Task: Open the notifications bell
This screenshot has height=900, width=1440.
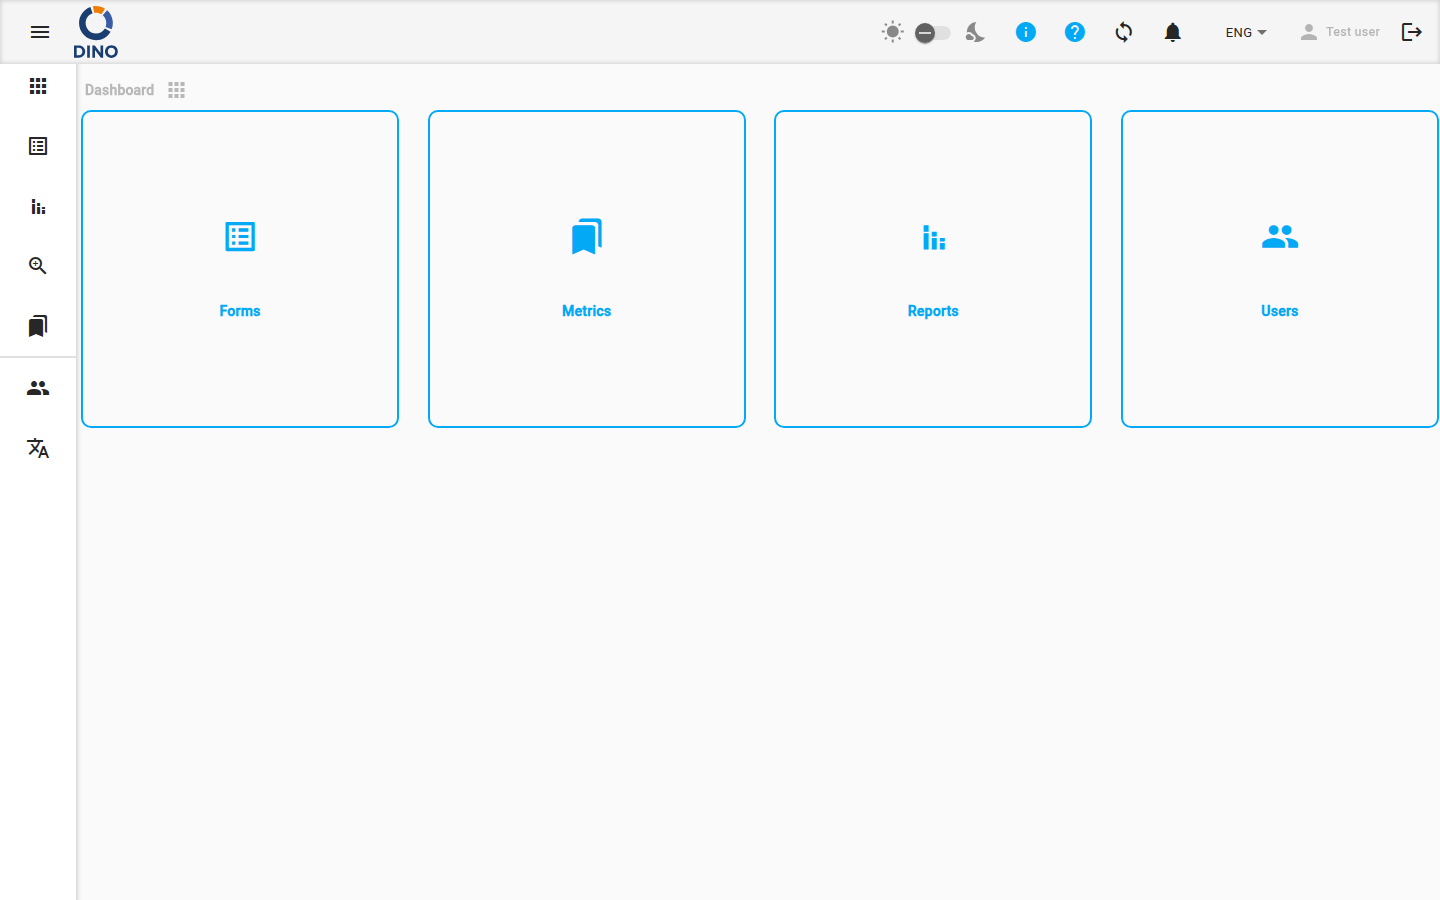Action: click(x=1172, y=32)
